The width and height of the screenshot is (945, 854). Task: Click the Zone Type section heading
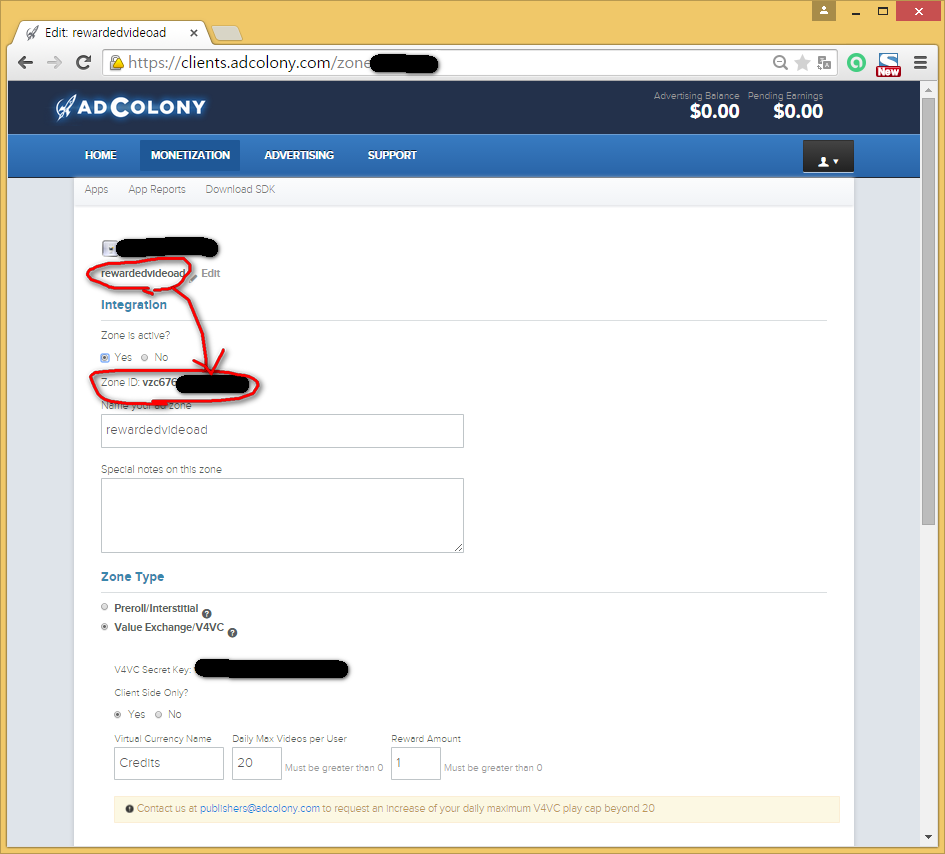click(133, 577)
